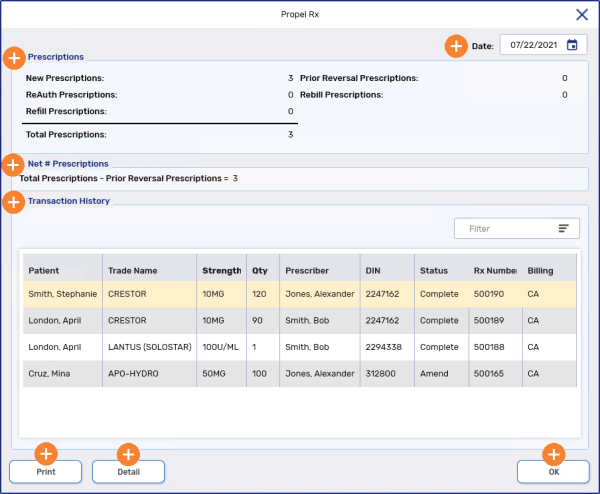
Task: Open the calendar date picker icon
Action: click(x=572, y=45)
